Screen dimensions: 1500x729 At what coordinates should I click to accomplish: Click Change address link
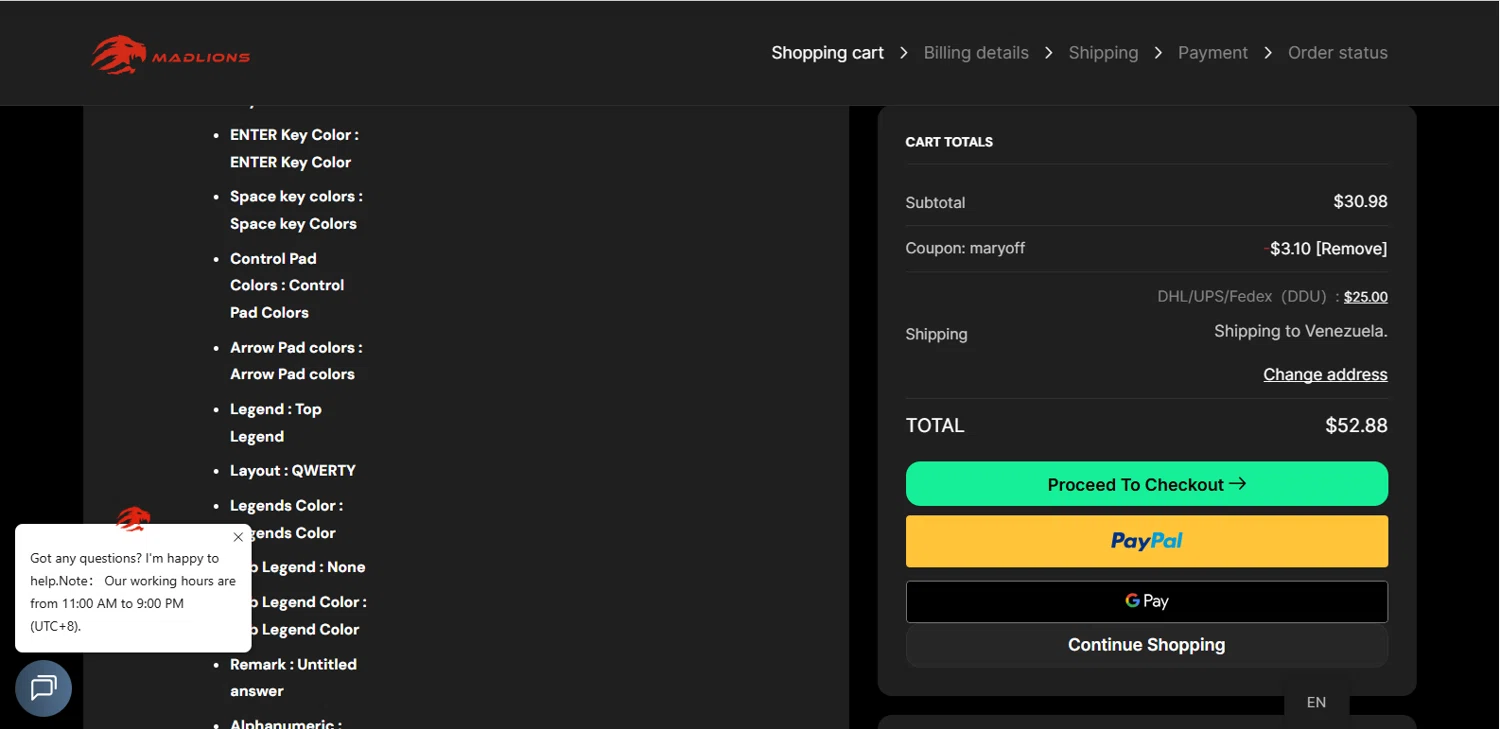(x=1325, y=375)
